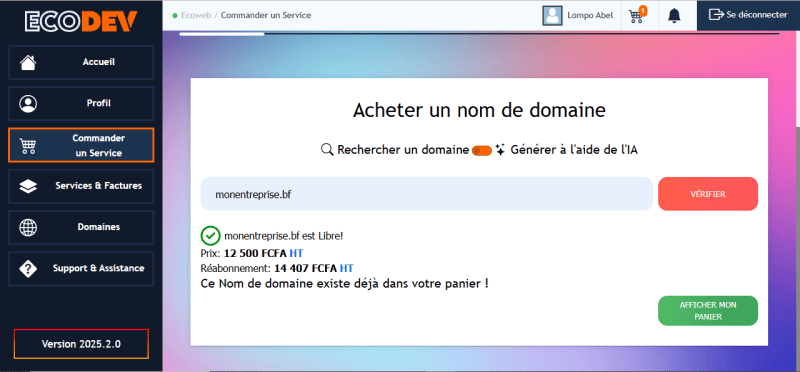Click the Rechercher un domaine label
This screenshot has height=372, width=800.
click(x=403, y=150)
